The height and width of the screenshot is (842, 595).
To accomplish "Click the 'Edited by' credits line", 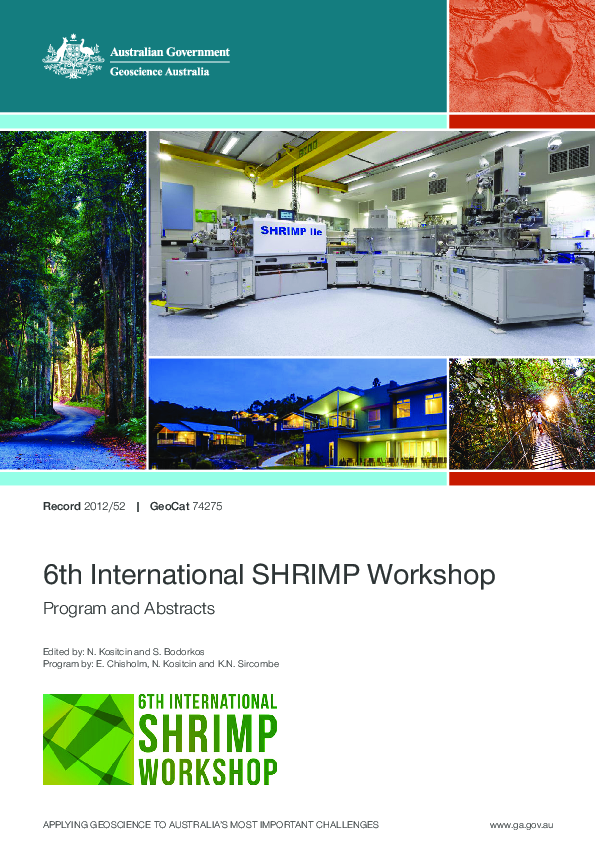I will coord(124,651).
